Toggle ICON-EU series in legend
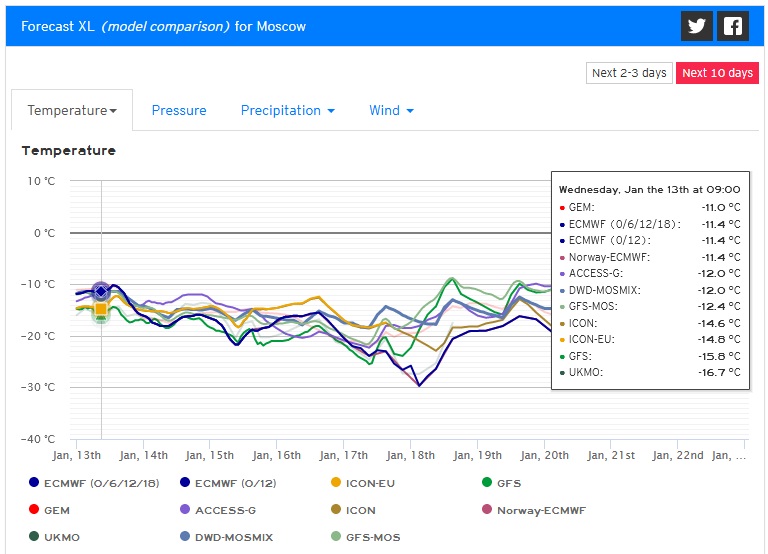The image size is (768, 554). [x=362, y=483]
